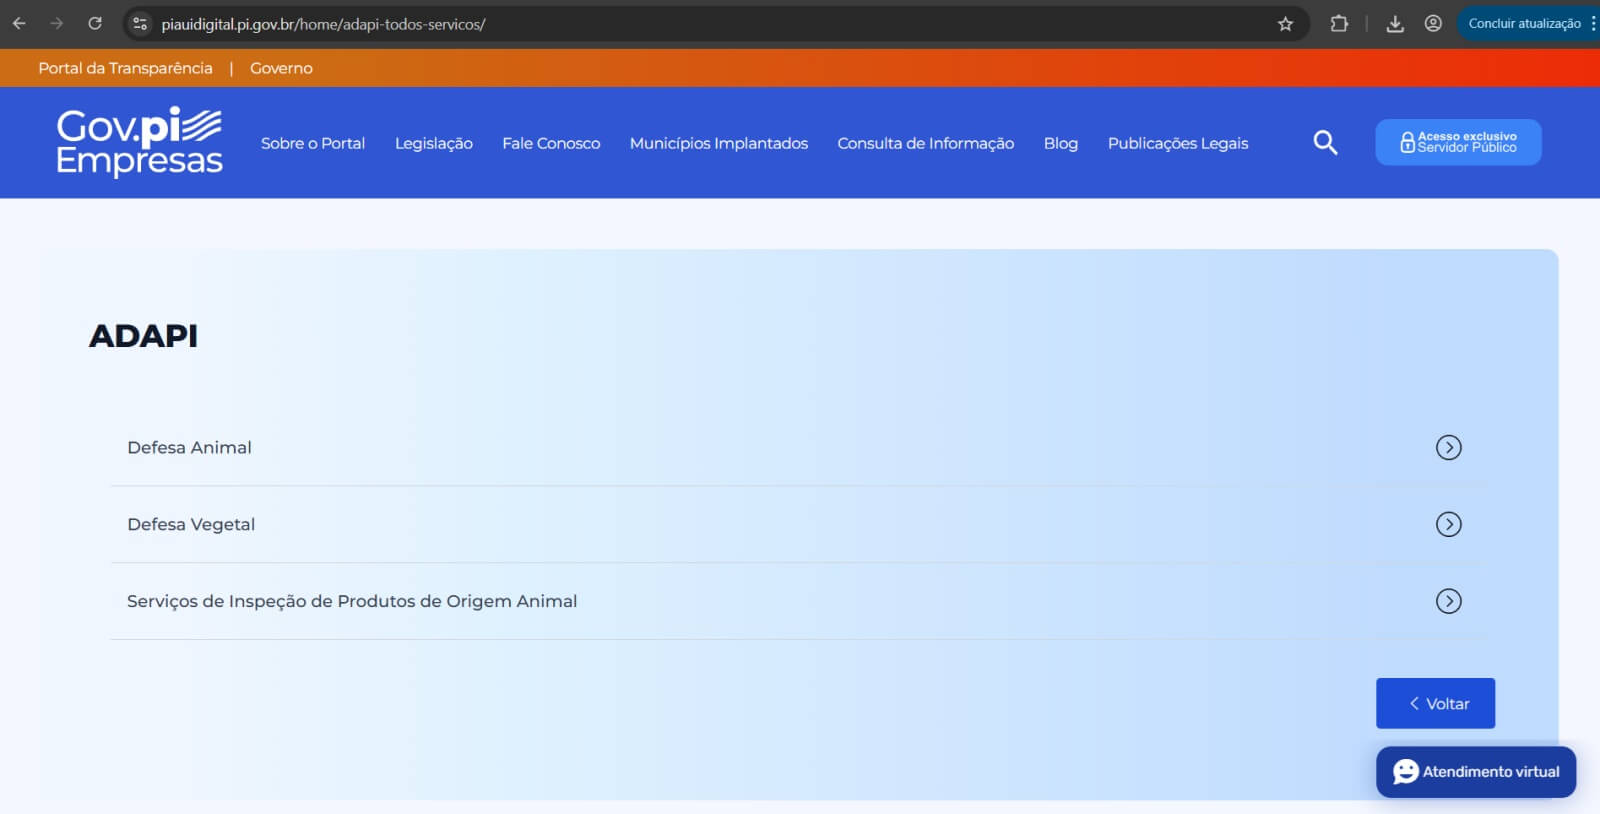The width and height of the screenshot is (1600, 814).
Task: Go to Consulta de Informação
Action: [x=925, y=144]
